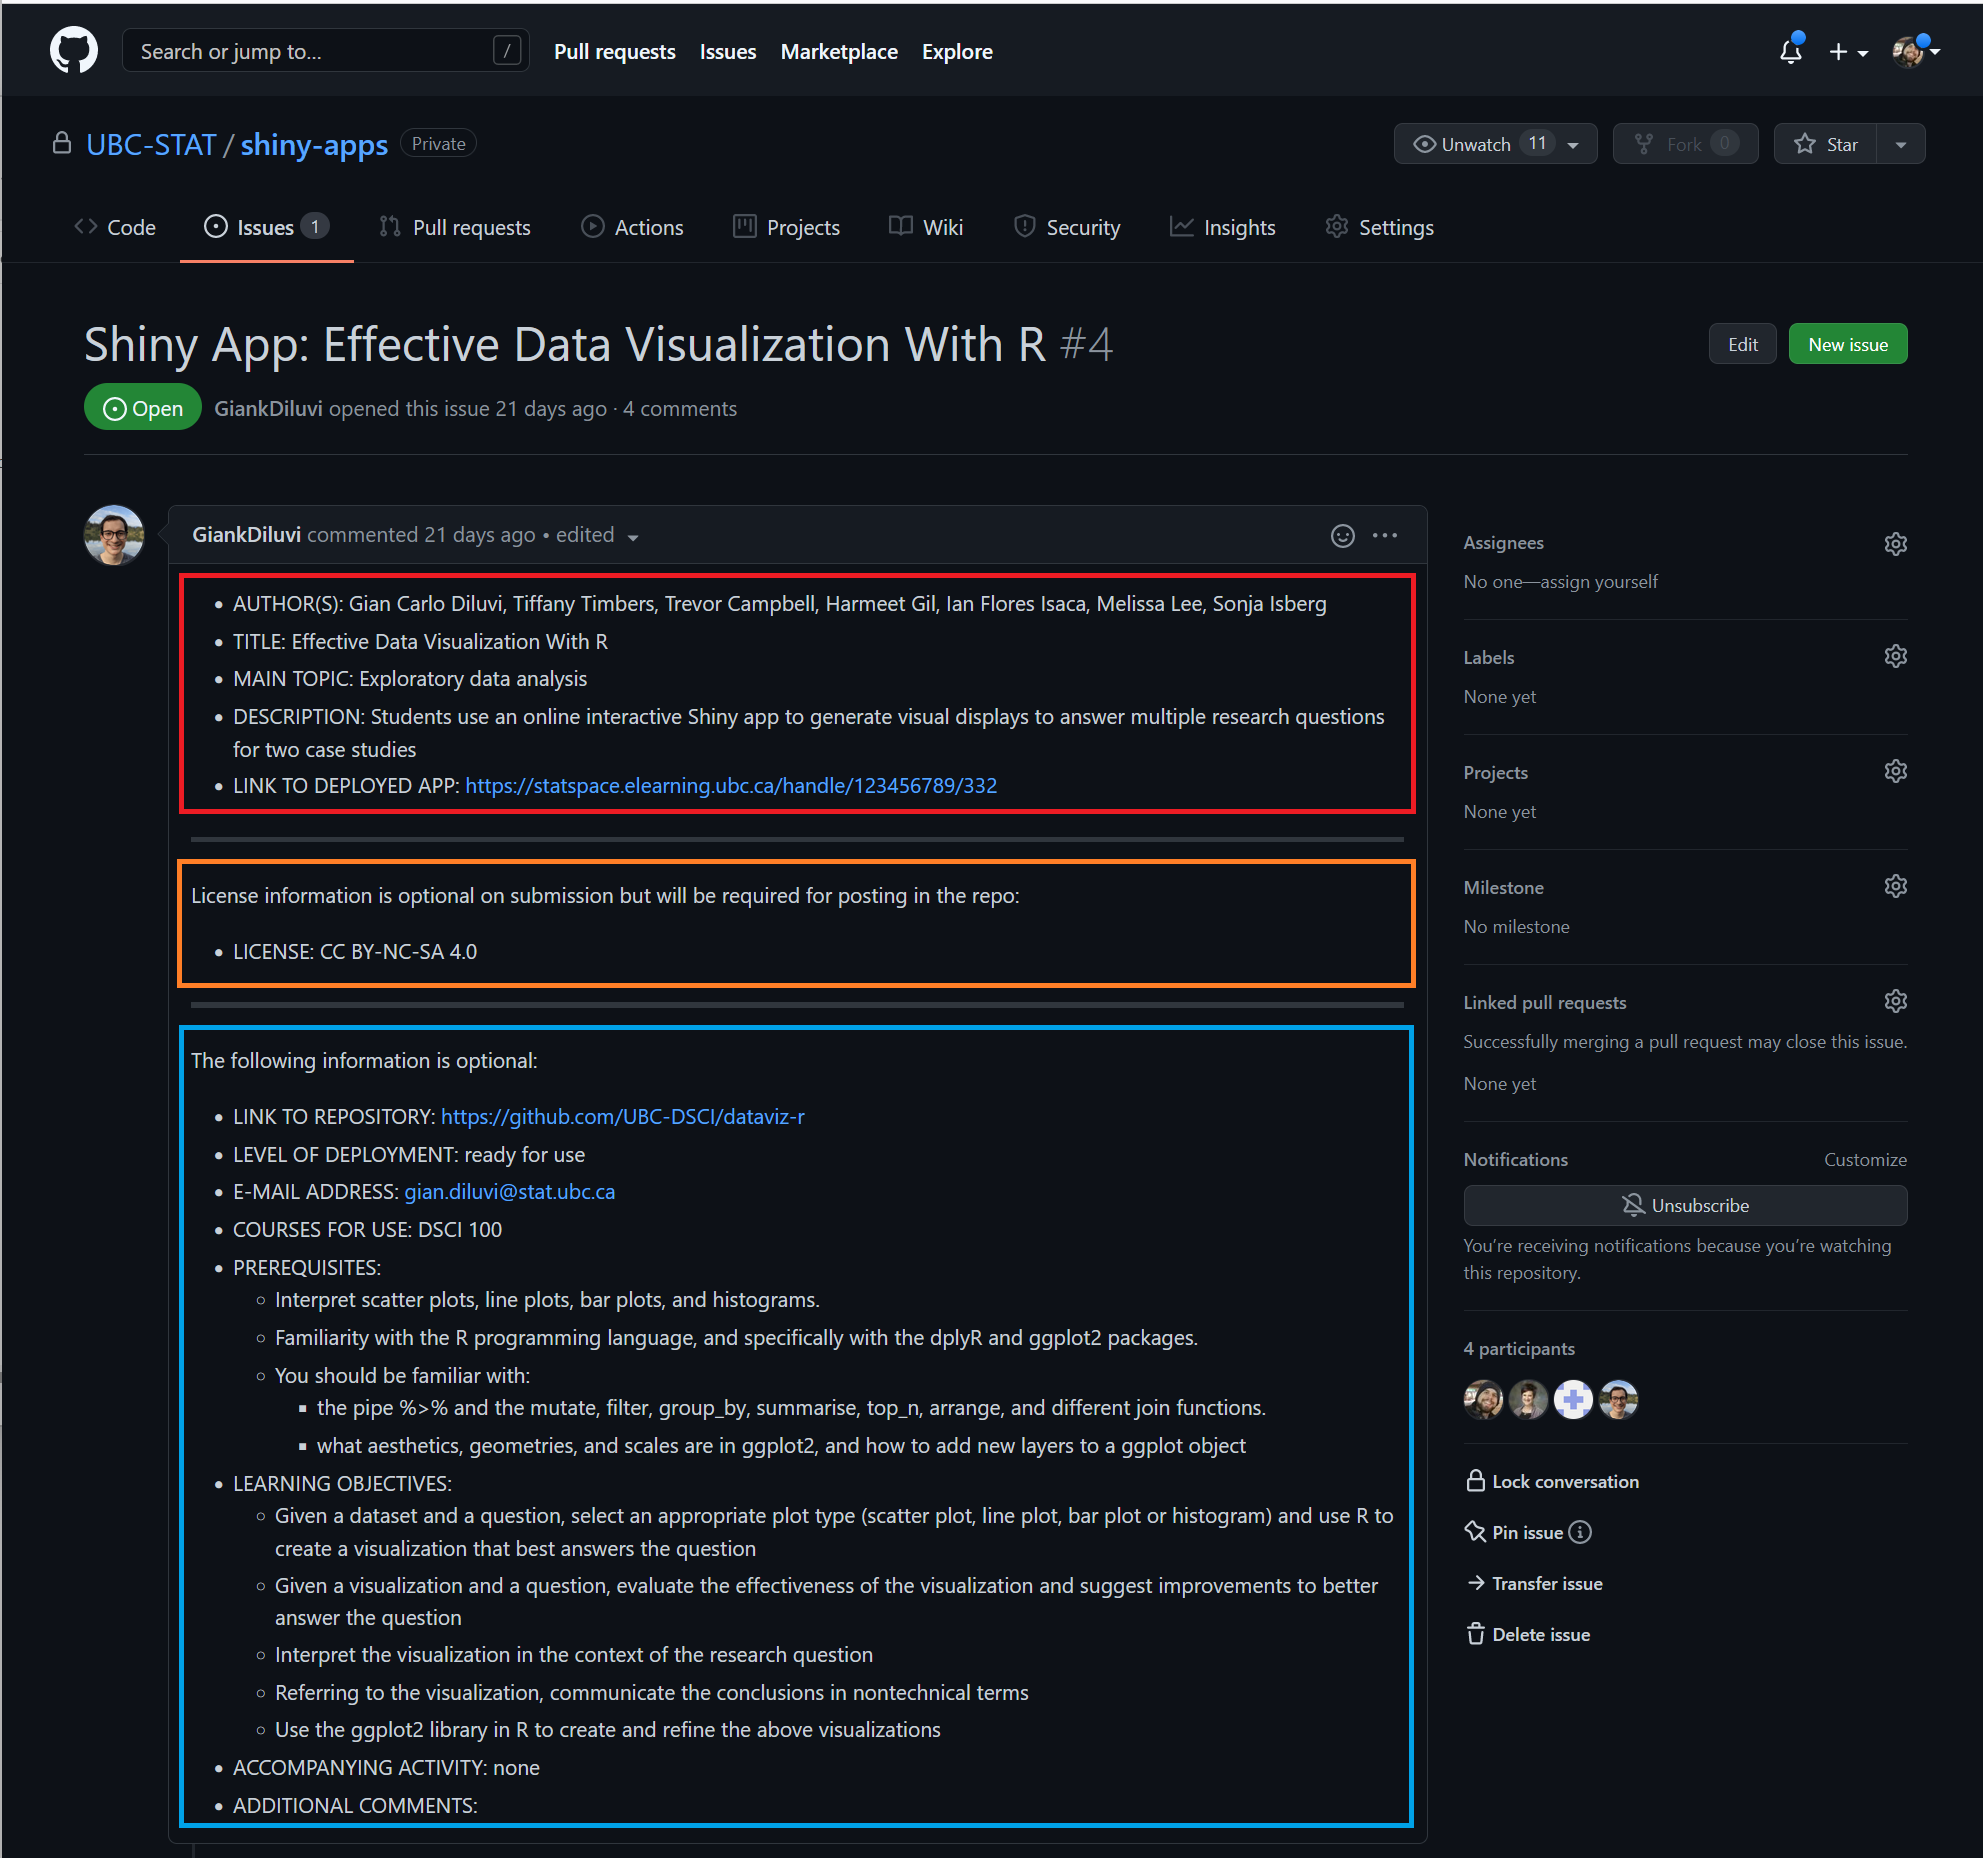Click the fourth participant avatar

click(x=1618, y=1399)
